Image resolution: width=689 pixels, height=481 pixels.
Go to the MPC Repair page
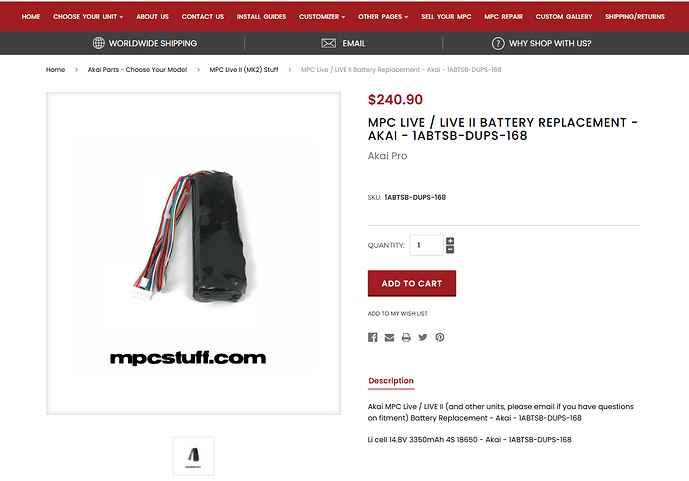coord(503,16)
